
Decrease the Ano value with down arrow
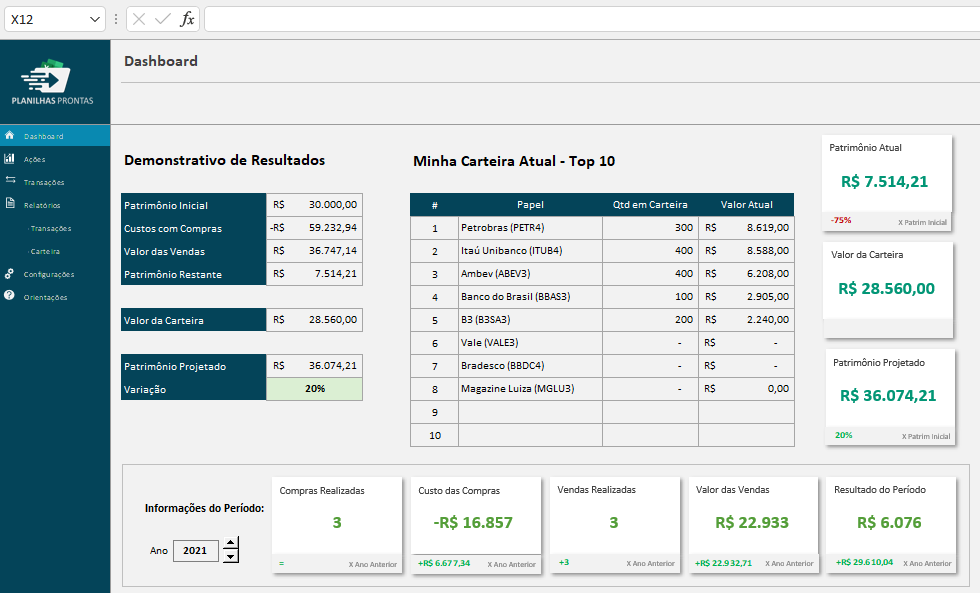point(231,556)
